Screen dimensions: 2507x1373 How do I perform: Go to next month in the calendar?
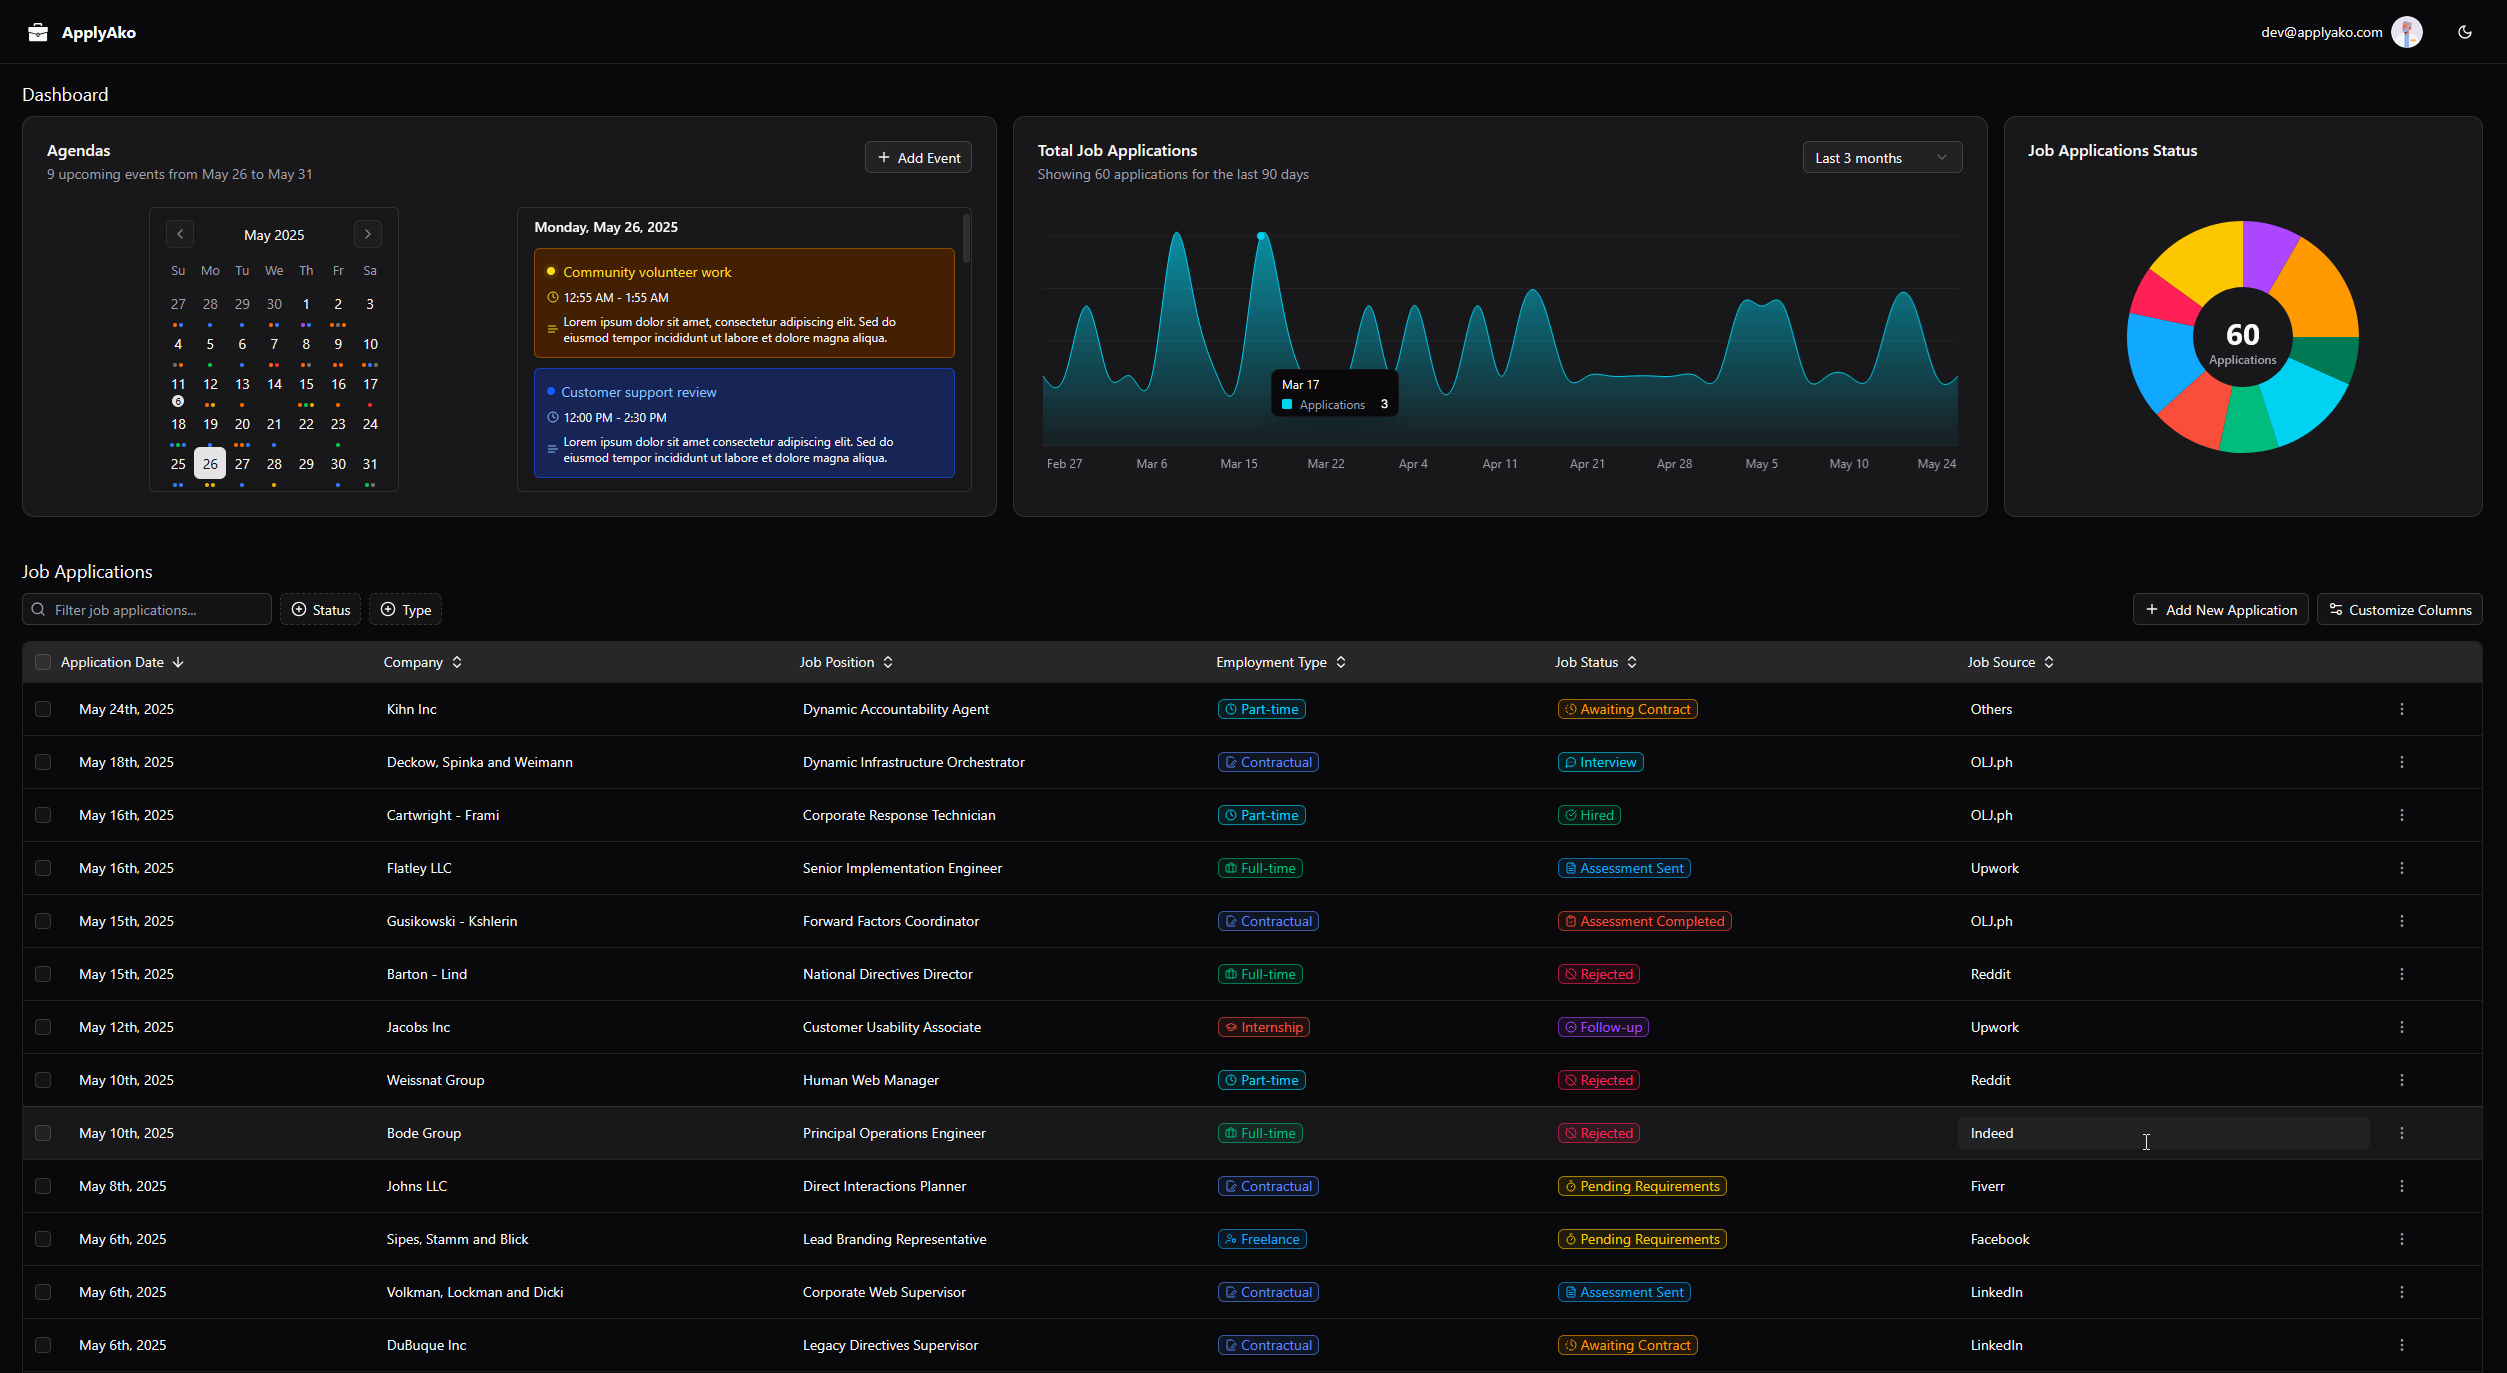pos(368,233)
